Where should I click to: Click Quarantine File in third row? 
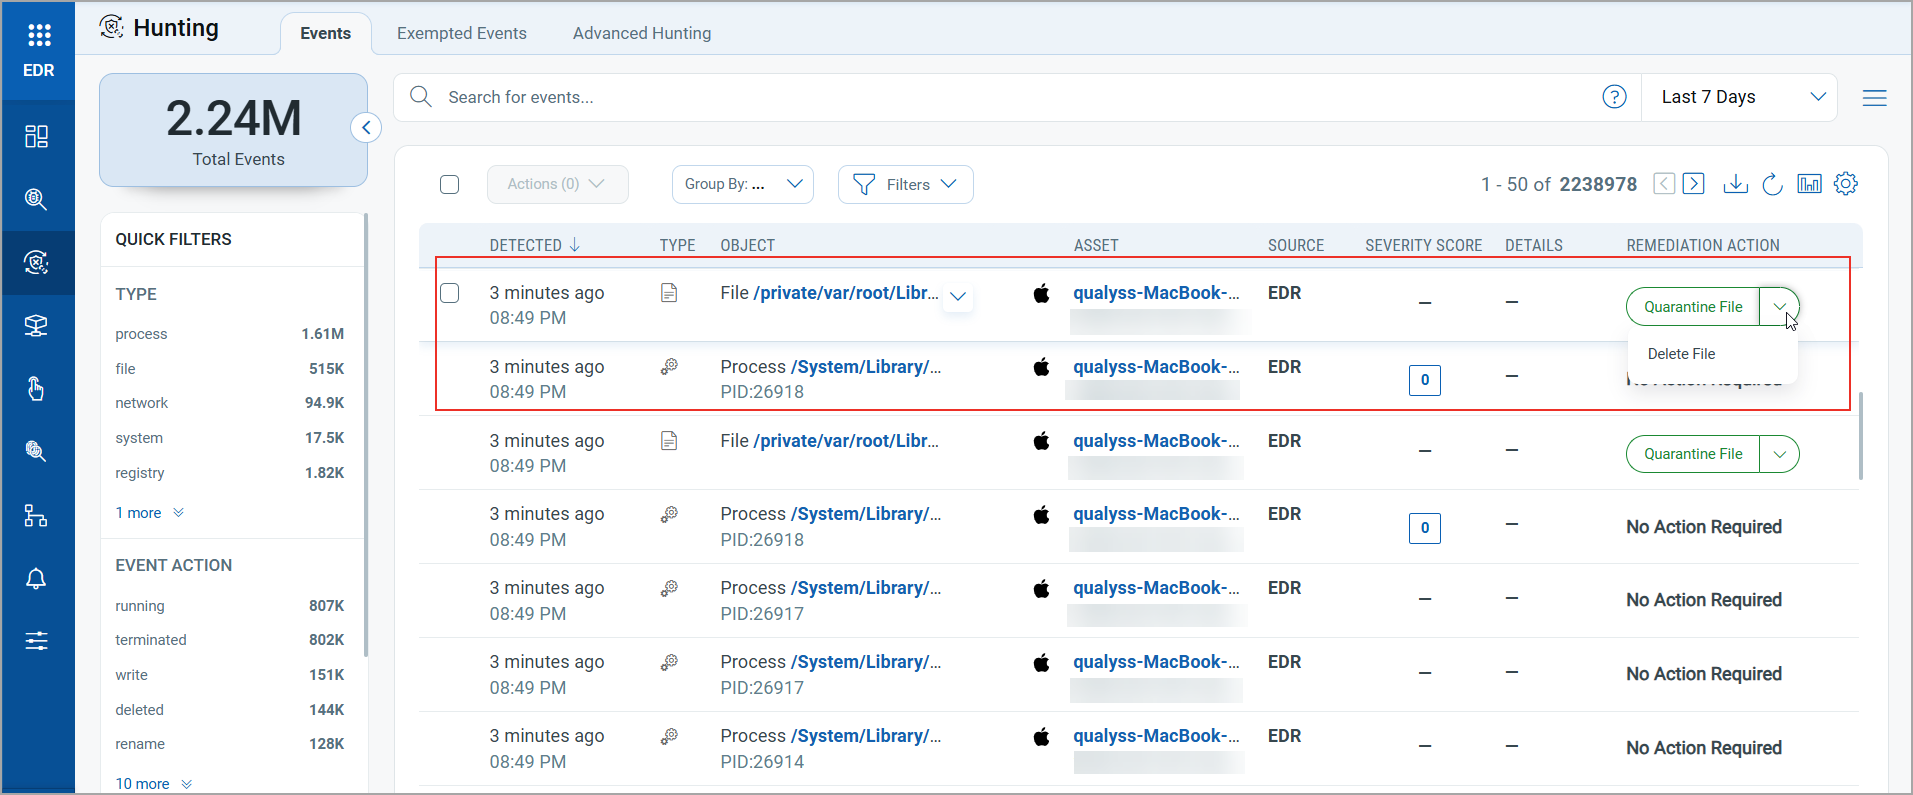[x=1693, y=454]
